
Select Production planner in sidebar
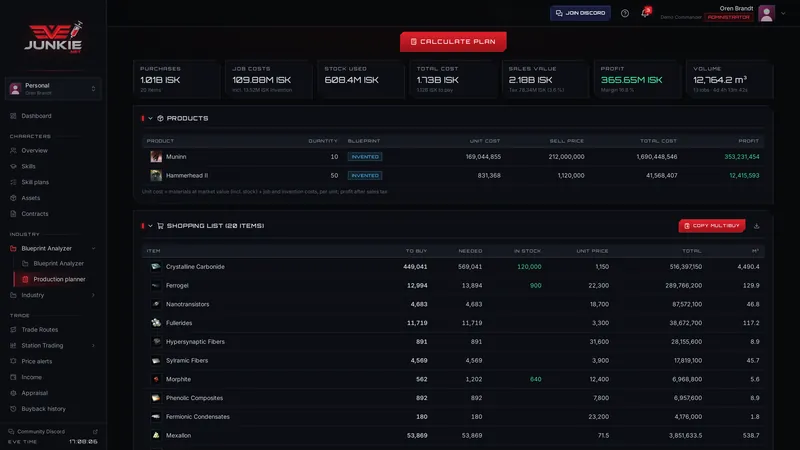[x=59, y=279]
